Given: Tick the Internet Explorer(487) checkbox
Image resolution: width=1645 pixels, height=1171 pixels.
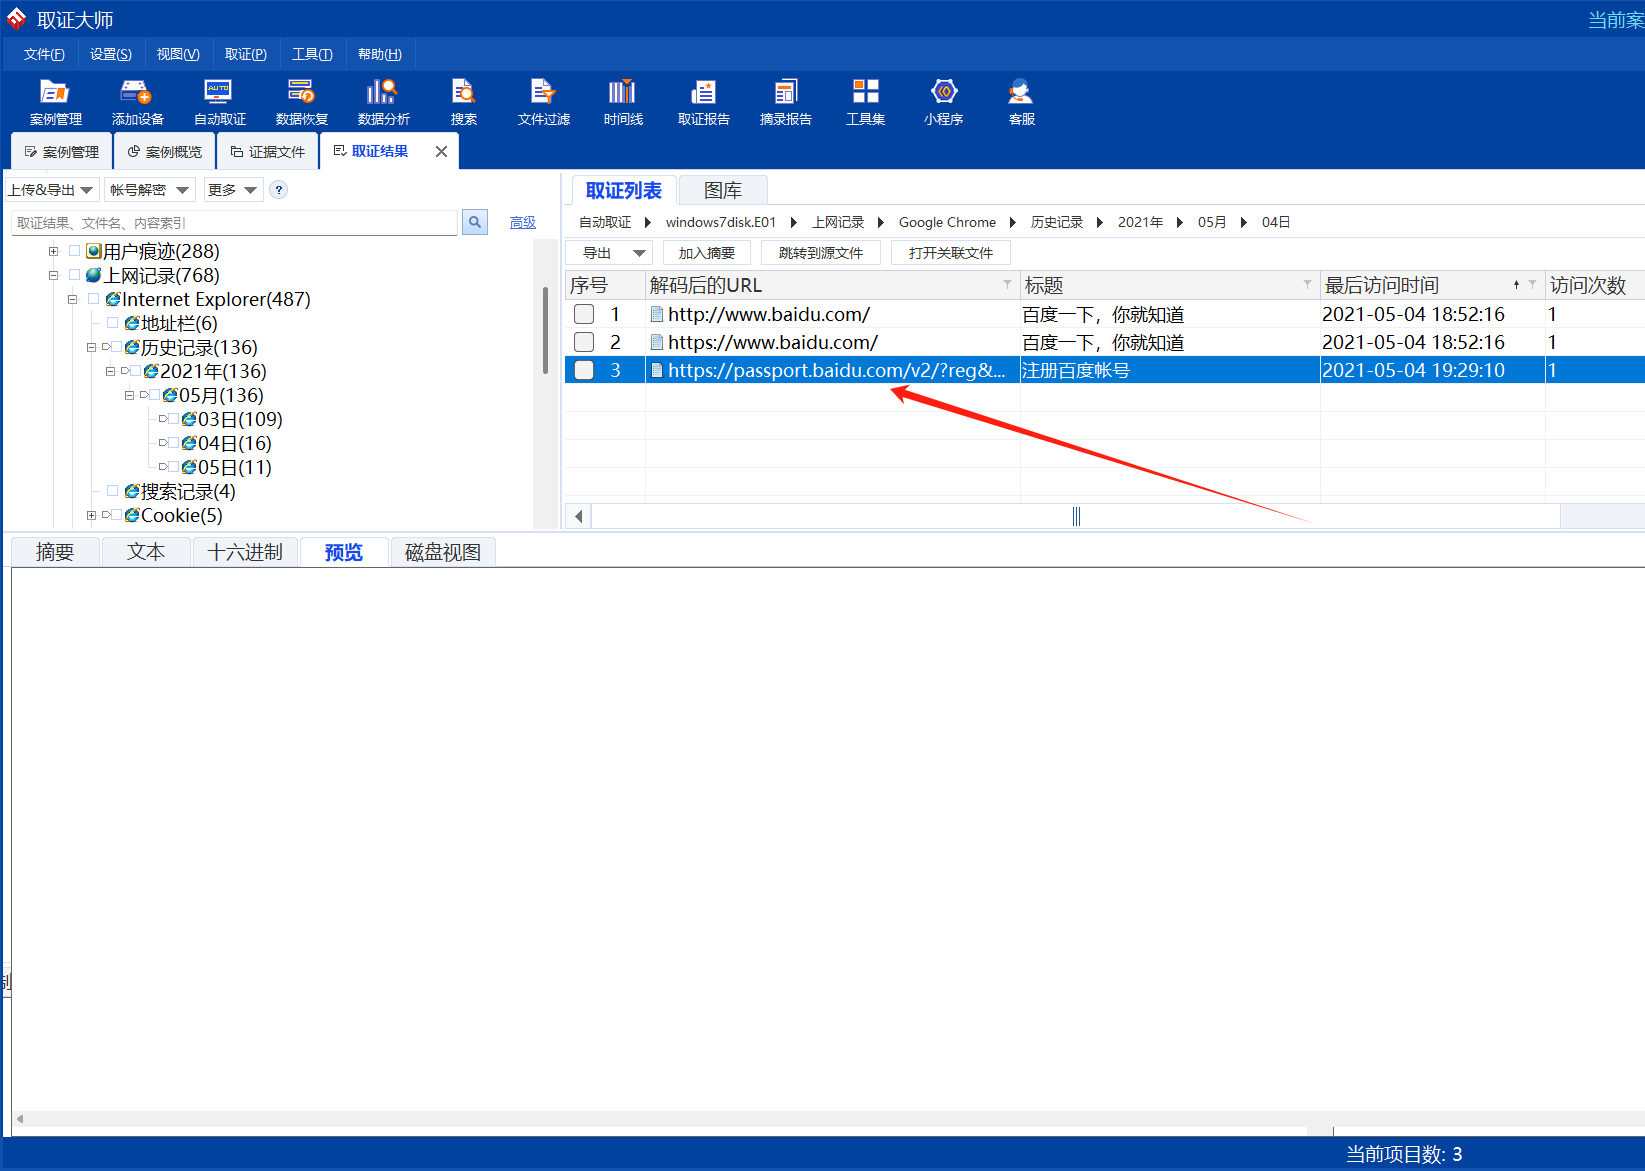Looking at the screenshot, I should (94, 299).
